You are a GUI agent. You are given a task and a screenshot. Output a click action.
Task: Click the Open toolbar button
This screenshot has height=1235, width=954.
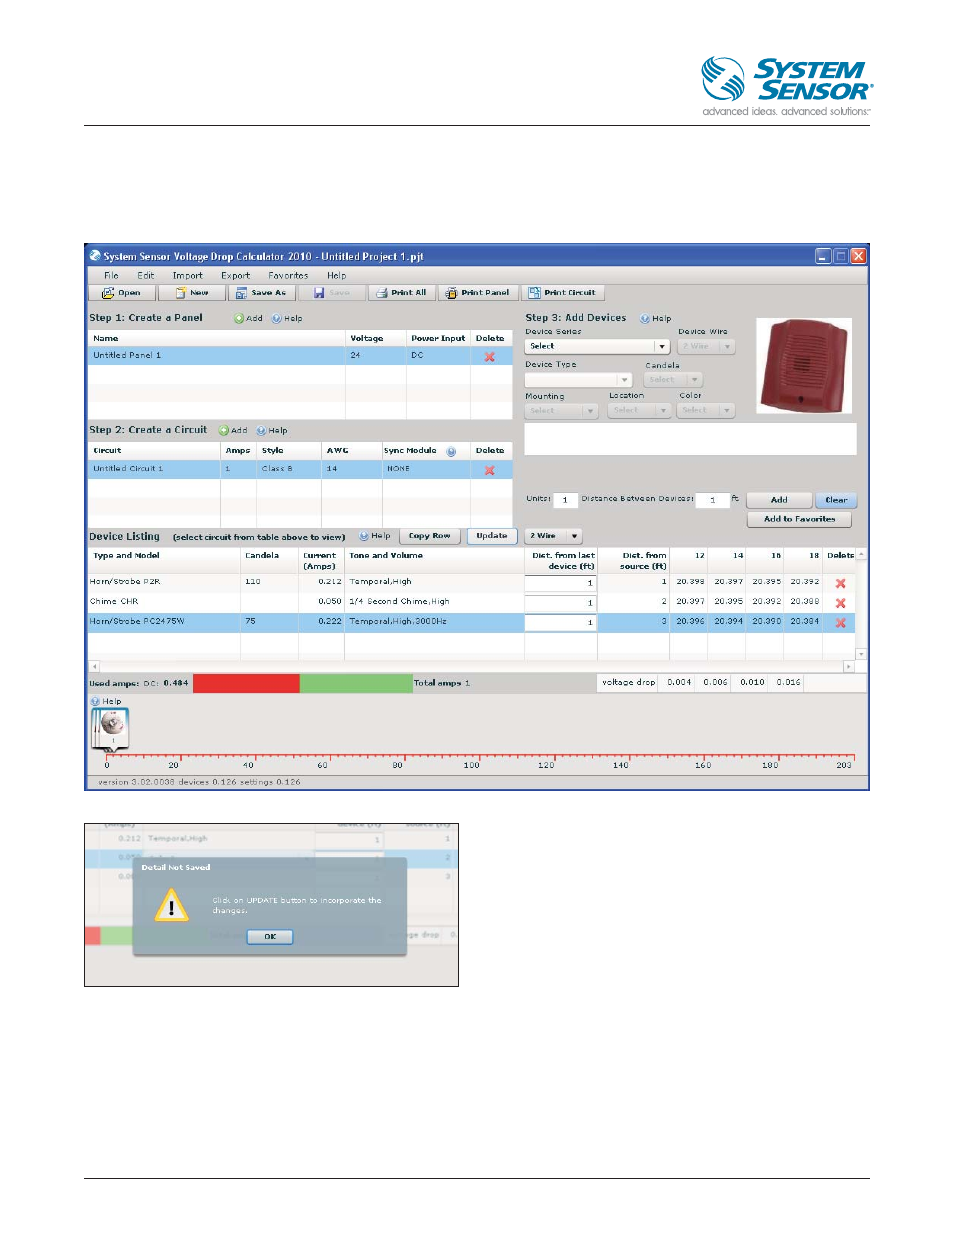pyautogui.click(x=123, y=293)
